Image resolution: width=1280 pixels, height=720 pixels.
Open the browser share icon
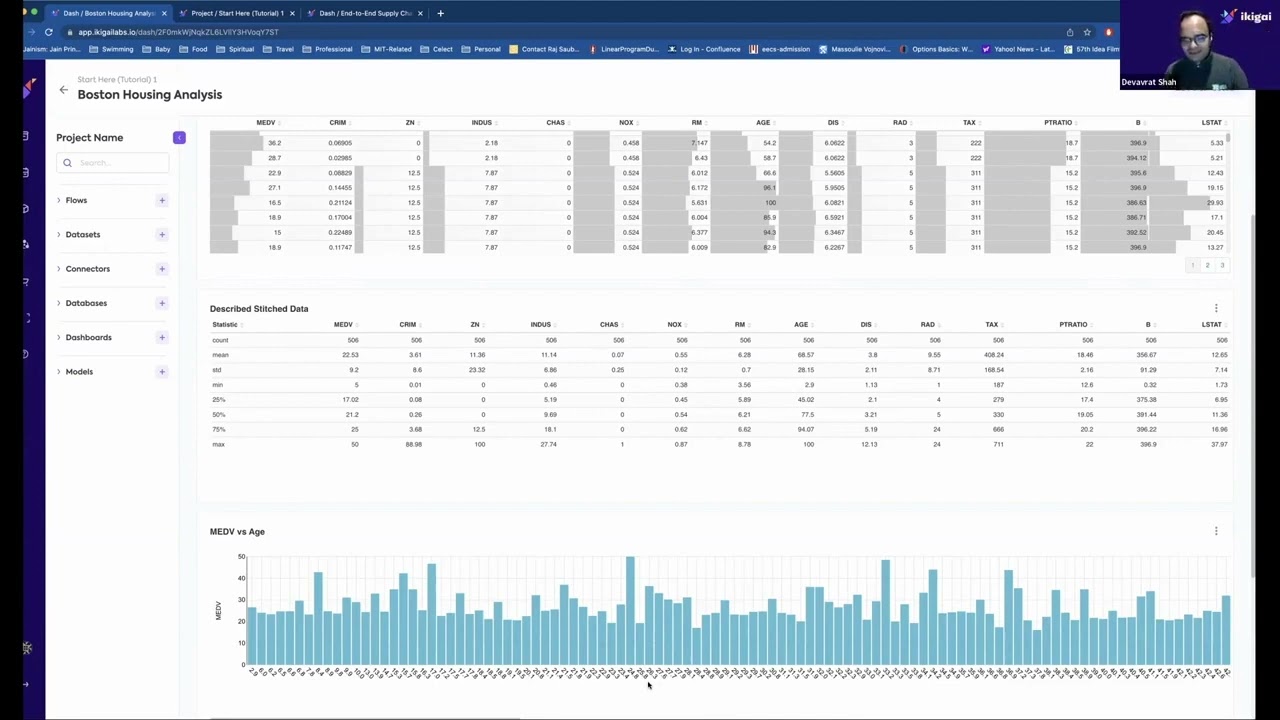1070,32
